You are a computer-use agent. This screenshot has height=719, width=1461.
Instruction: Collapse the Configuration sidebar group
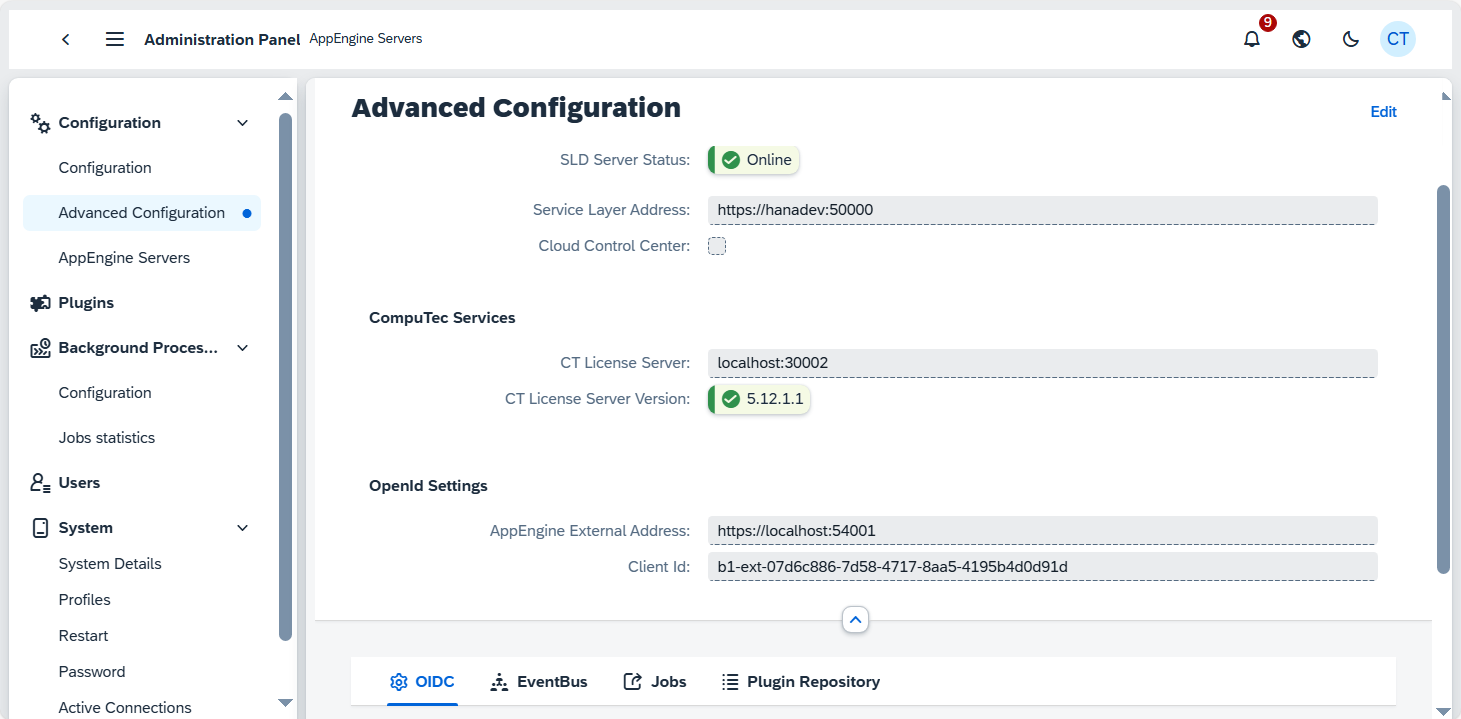242,123
